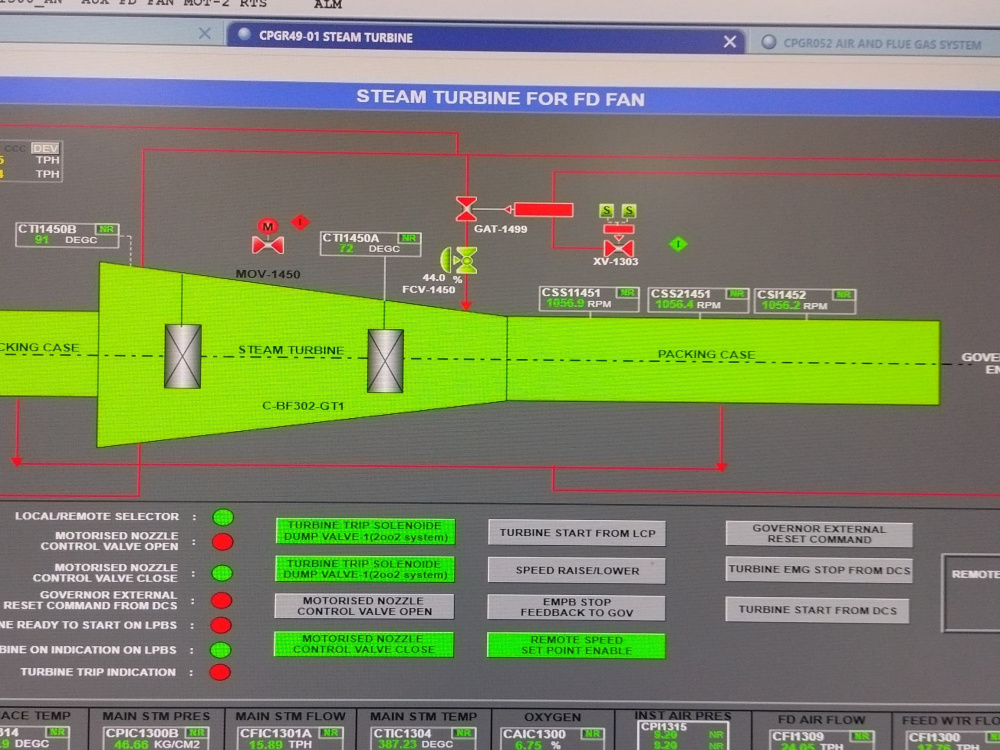Image resolution: width=1000 pixels, height=750 pixels.
Task: Toggle Remote Speed Set Point Enable
Action: [x=576, y=645]
